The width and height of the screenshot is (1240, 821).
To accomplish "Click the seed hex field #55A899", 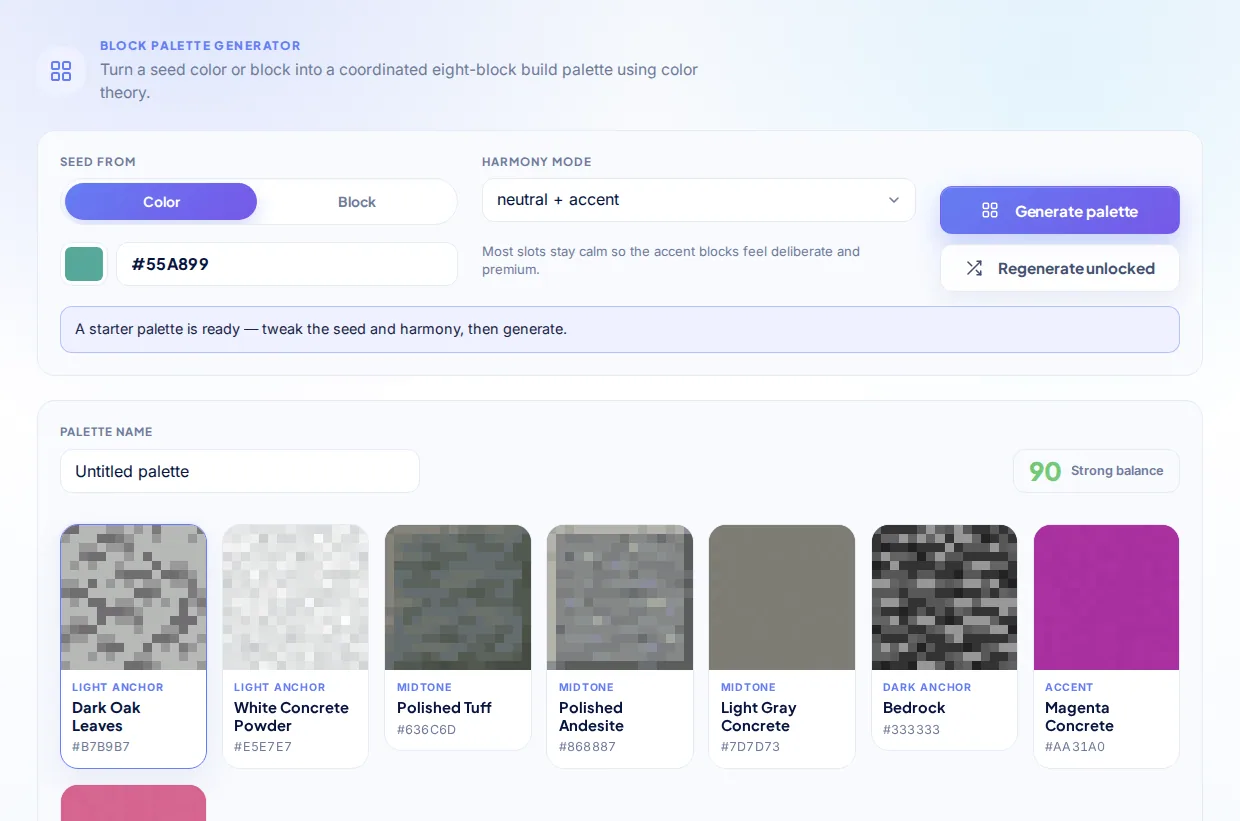I will point(287,264).
